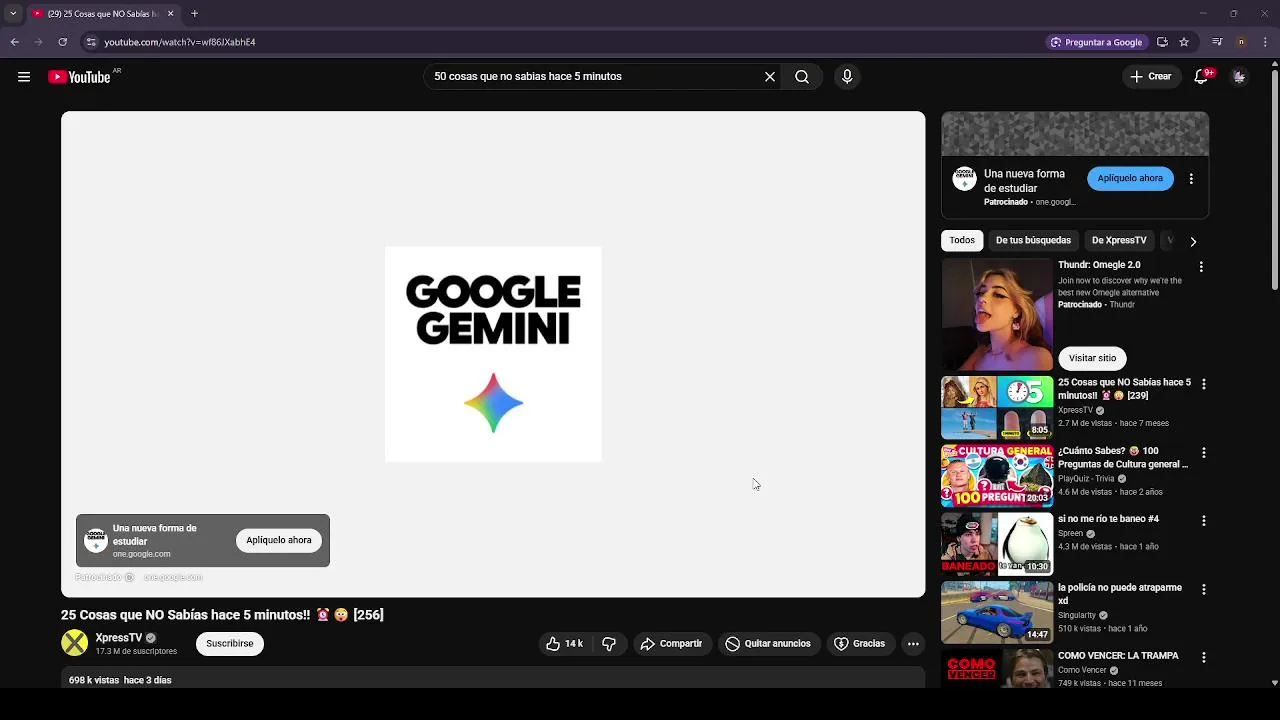Click the Quitar anuncios button
Screen dimensions: 1280x720
(768, 644)
